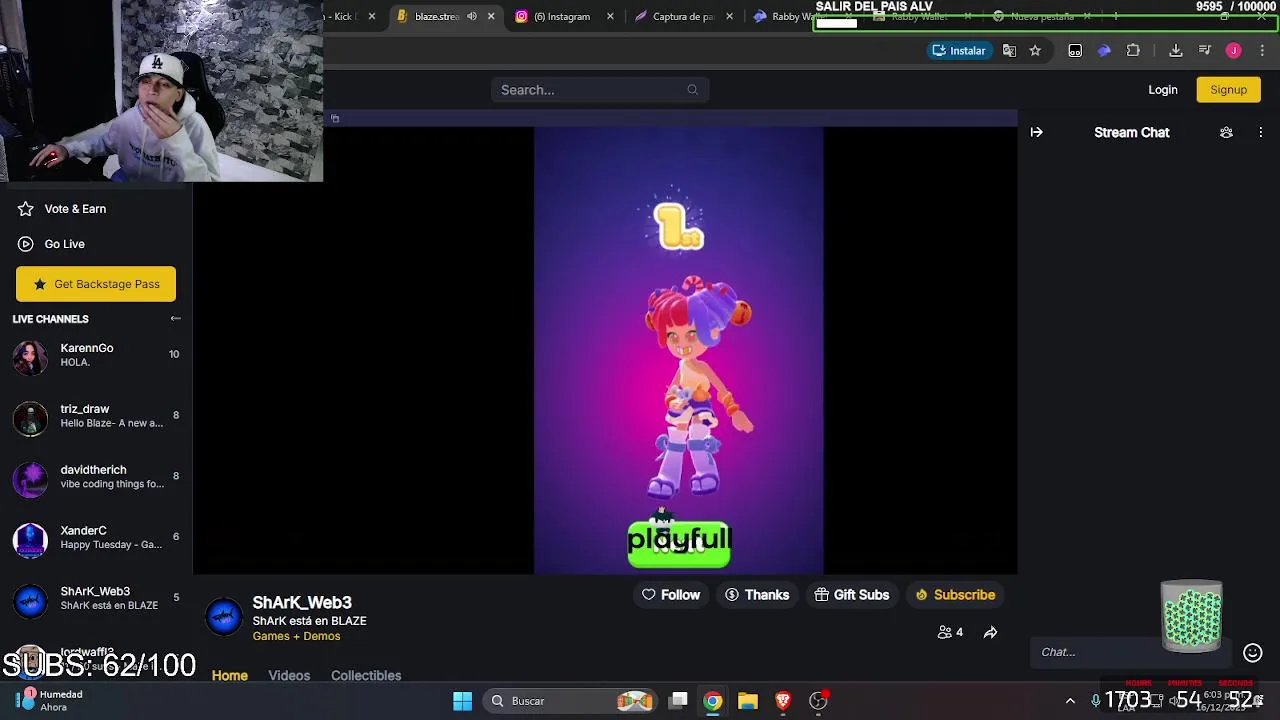Open the Chrome three-dot menu
This screenshot has height=720, width=1280.
[1262, 50]
